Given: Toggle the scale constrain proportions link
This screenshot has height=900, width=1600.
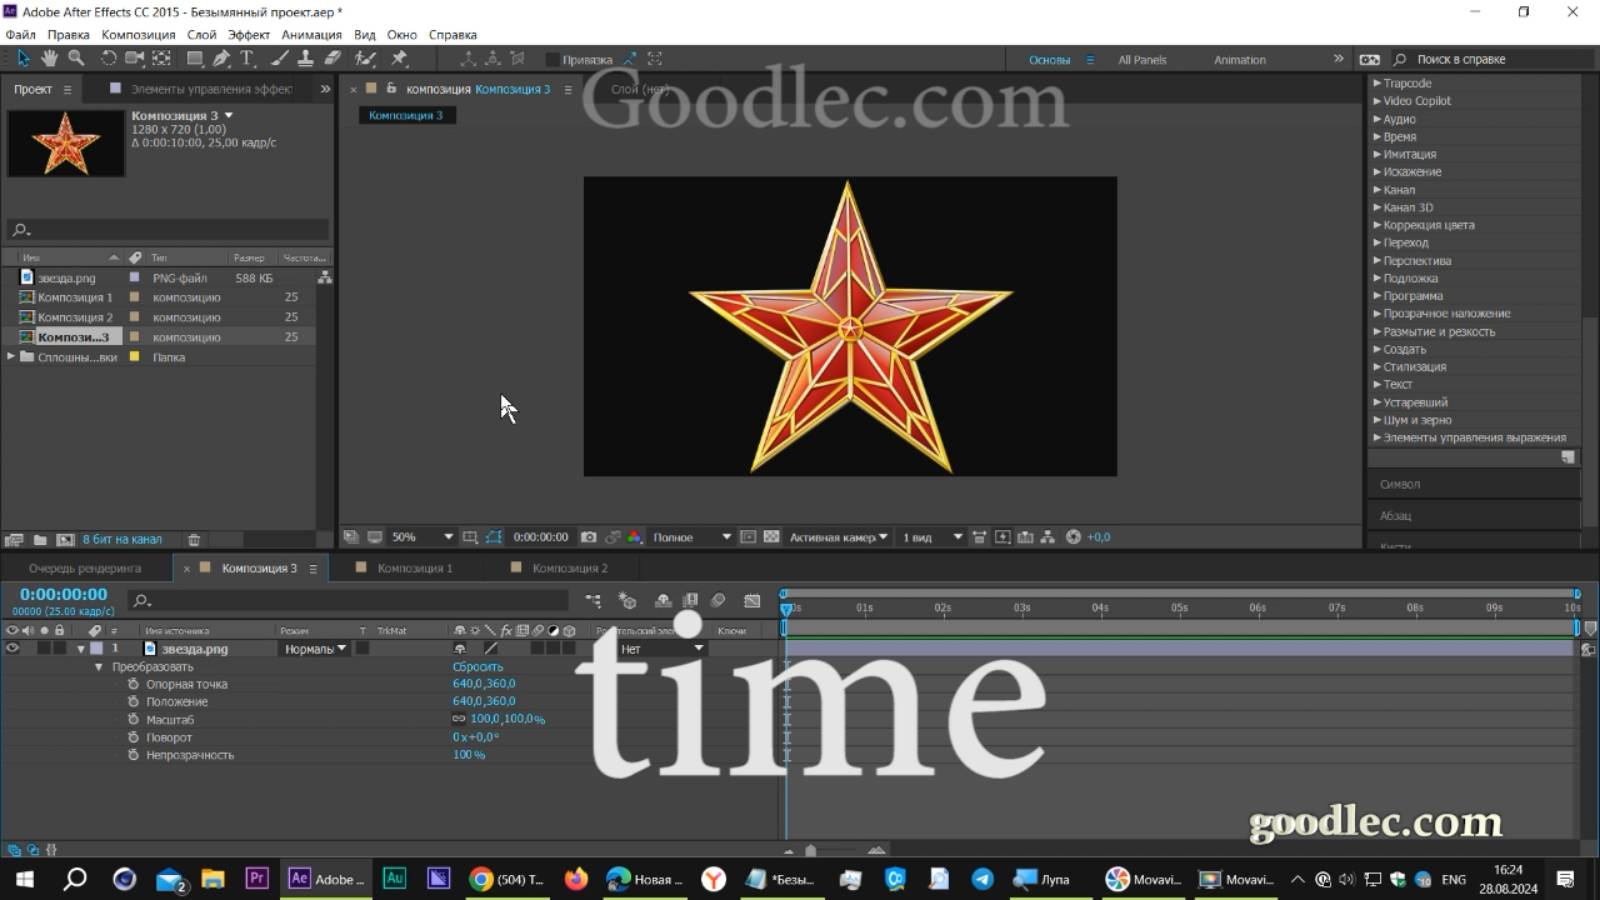Looking at the screenshot, I should pos(459,719).
